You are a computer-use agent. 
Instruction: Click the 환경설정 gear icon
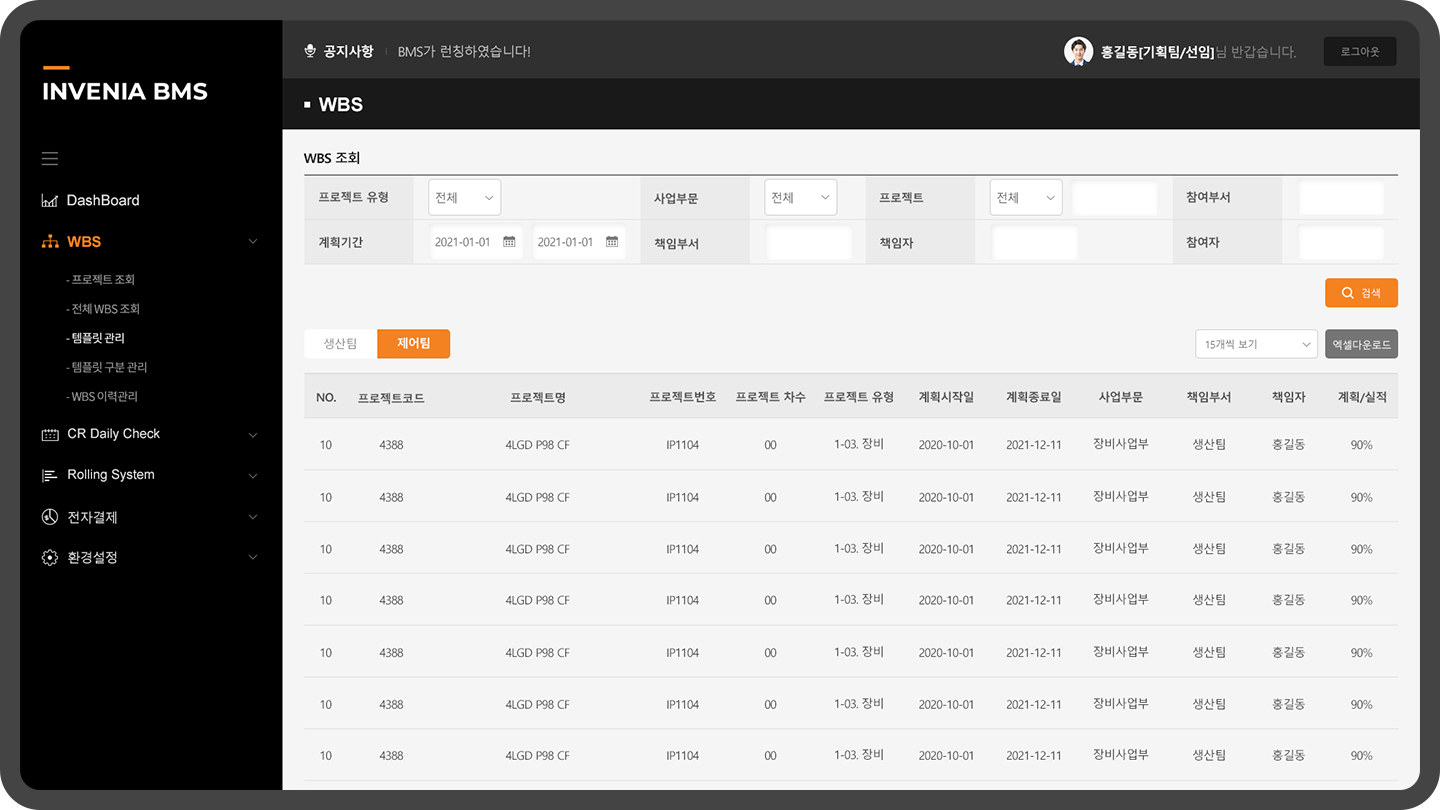coord(50,557)
